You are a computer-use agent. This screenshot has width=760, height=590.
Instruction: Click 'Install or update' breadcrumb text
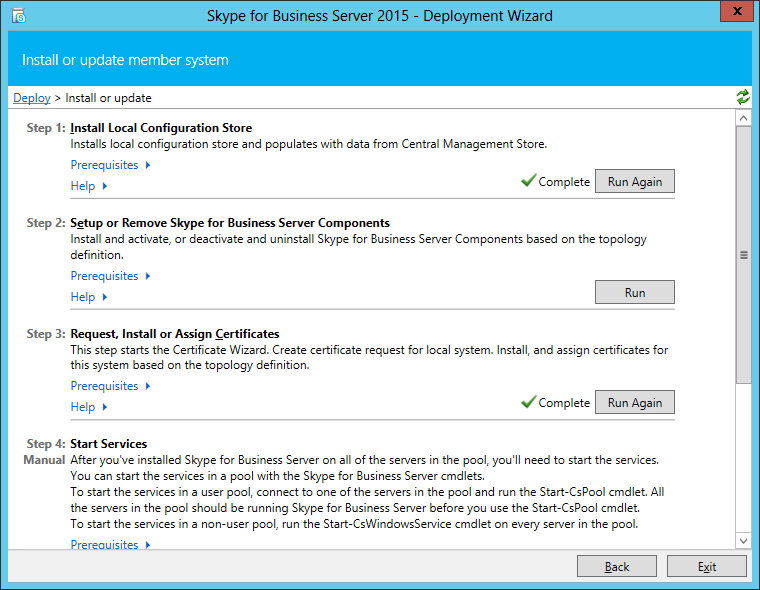pos(108,98)
